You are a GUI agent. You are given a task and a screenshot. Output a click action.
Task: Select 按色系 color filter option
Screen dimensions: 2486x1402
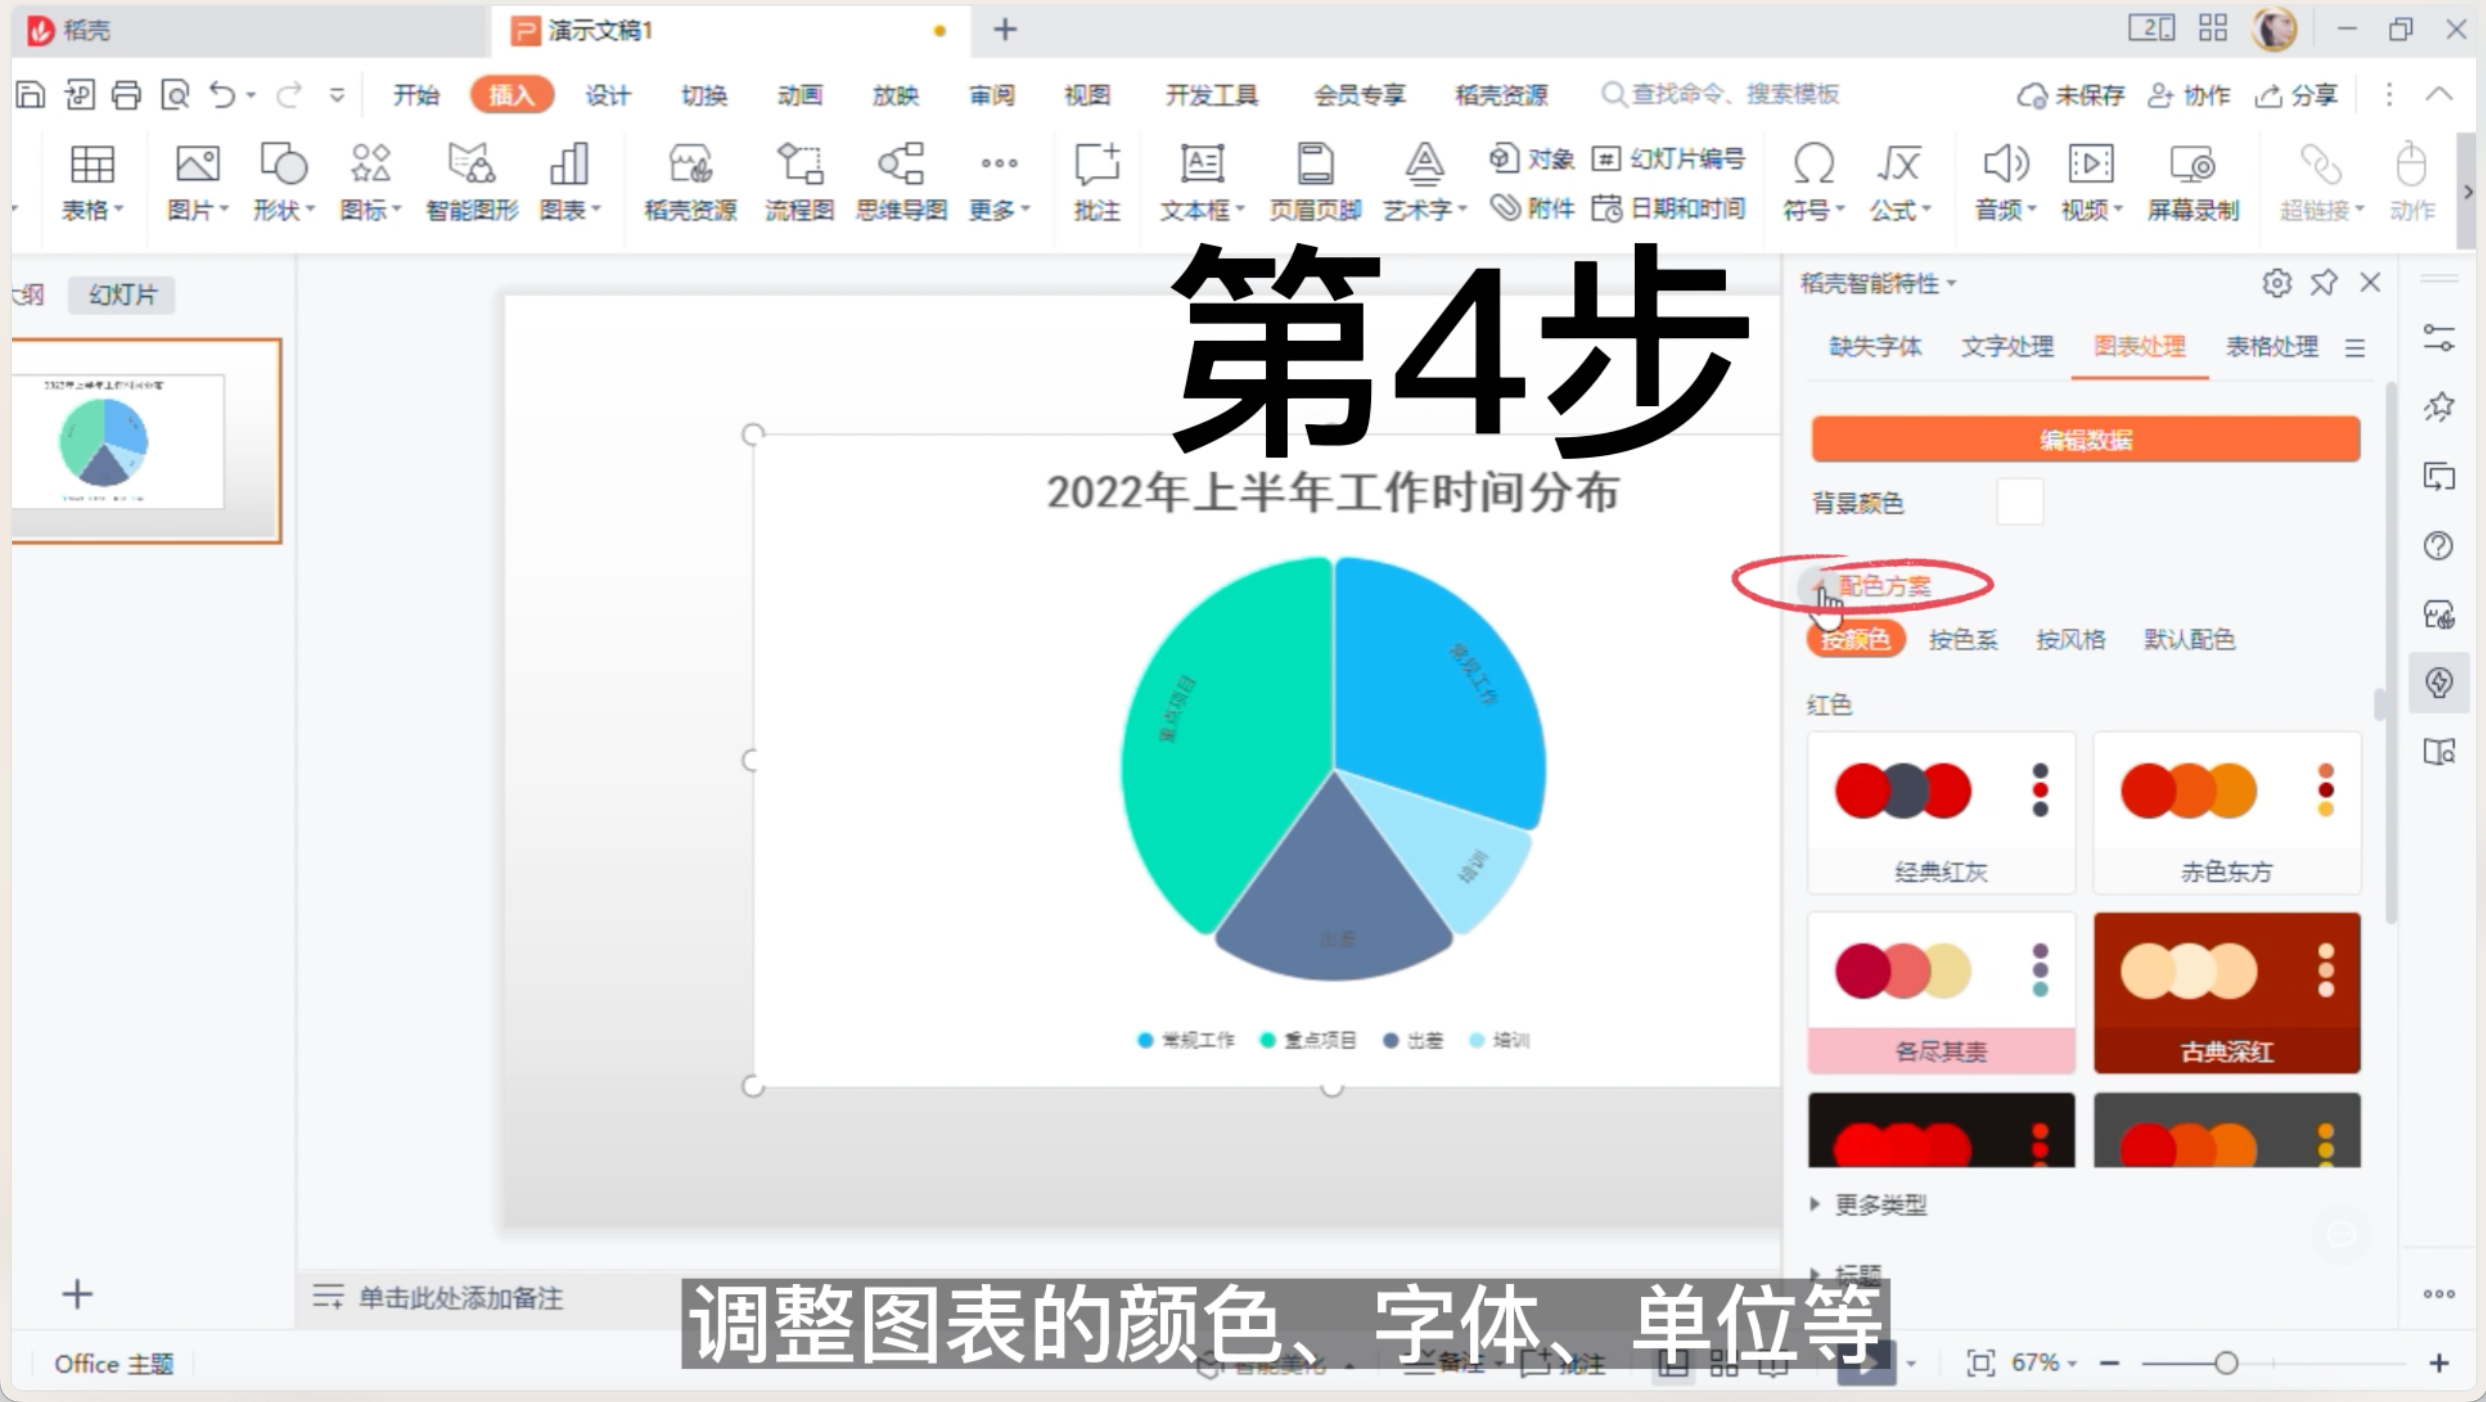point(1963,639)
